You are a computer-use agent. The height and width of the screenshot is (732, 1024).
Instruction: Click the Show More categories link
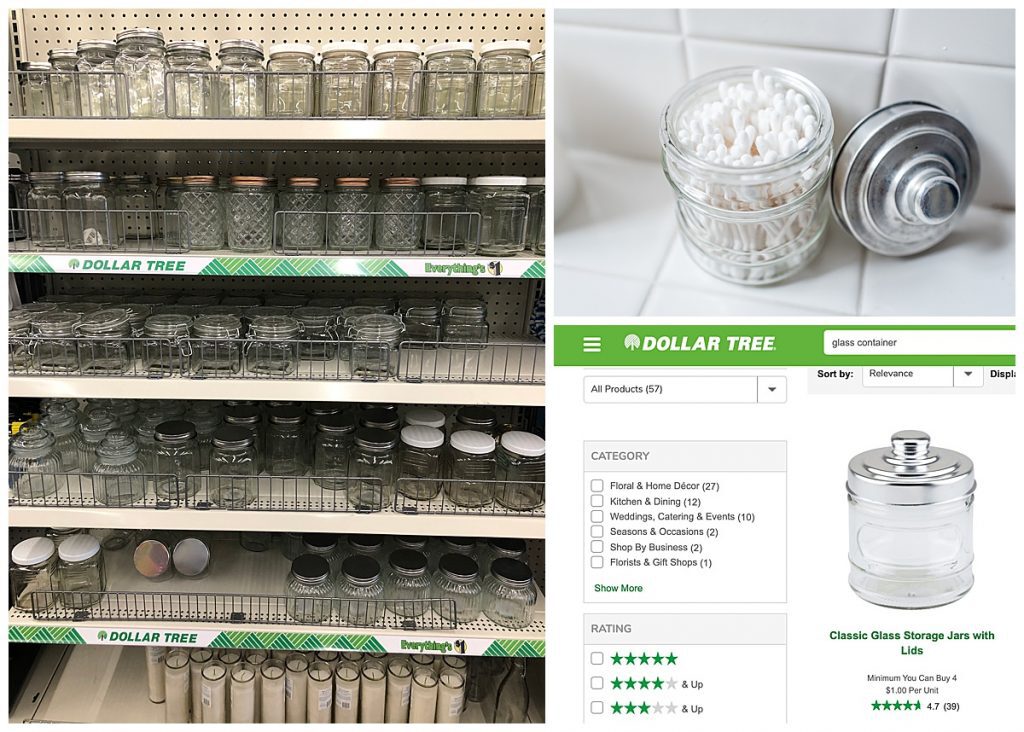618,588
